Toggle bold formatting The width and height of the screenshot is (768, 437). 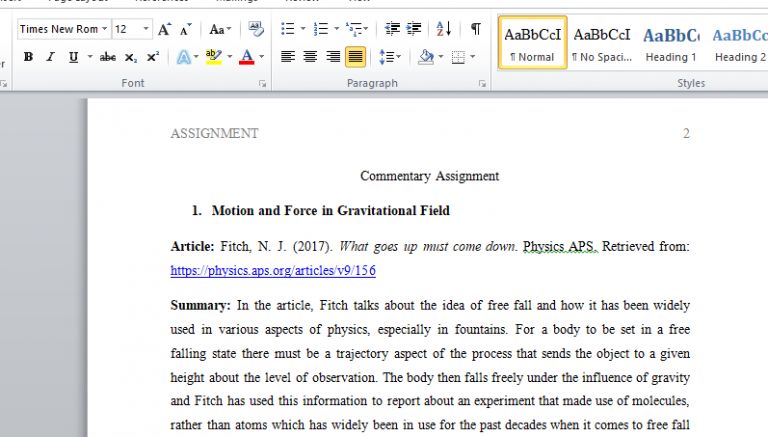pyautogui.click(x=28, y=57)
